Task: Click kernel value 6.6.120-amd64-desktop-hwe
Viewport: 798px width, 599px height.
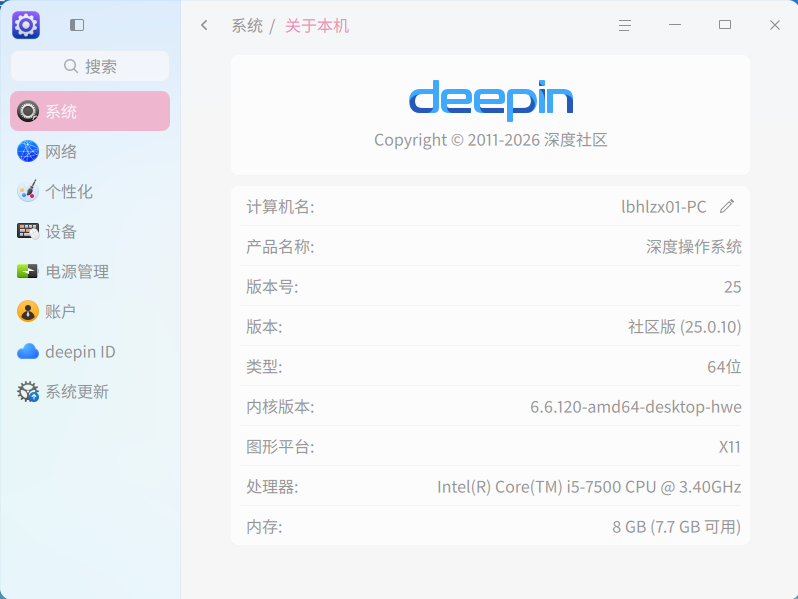Action: 636,407
